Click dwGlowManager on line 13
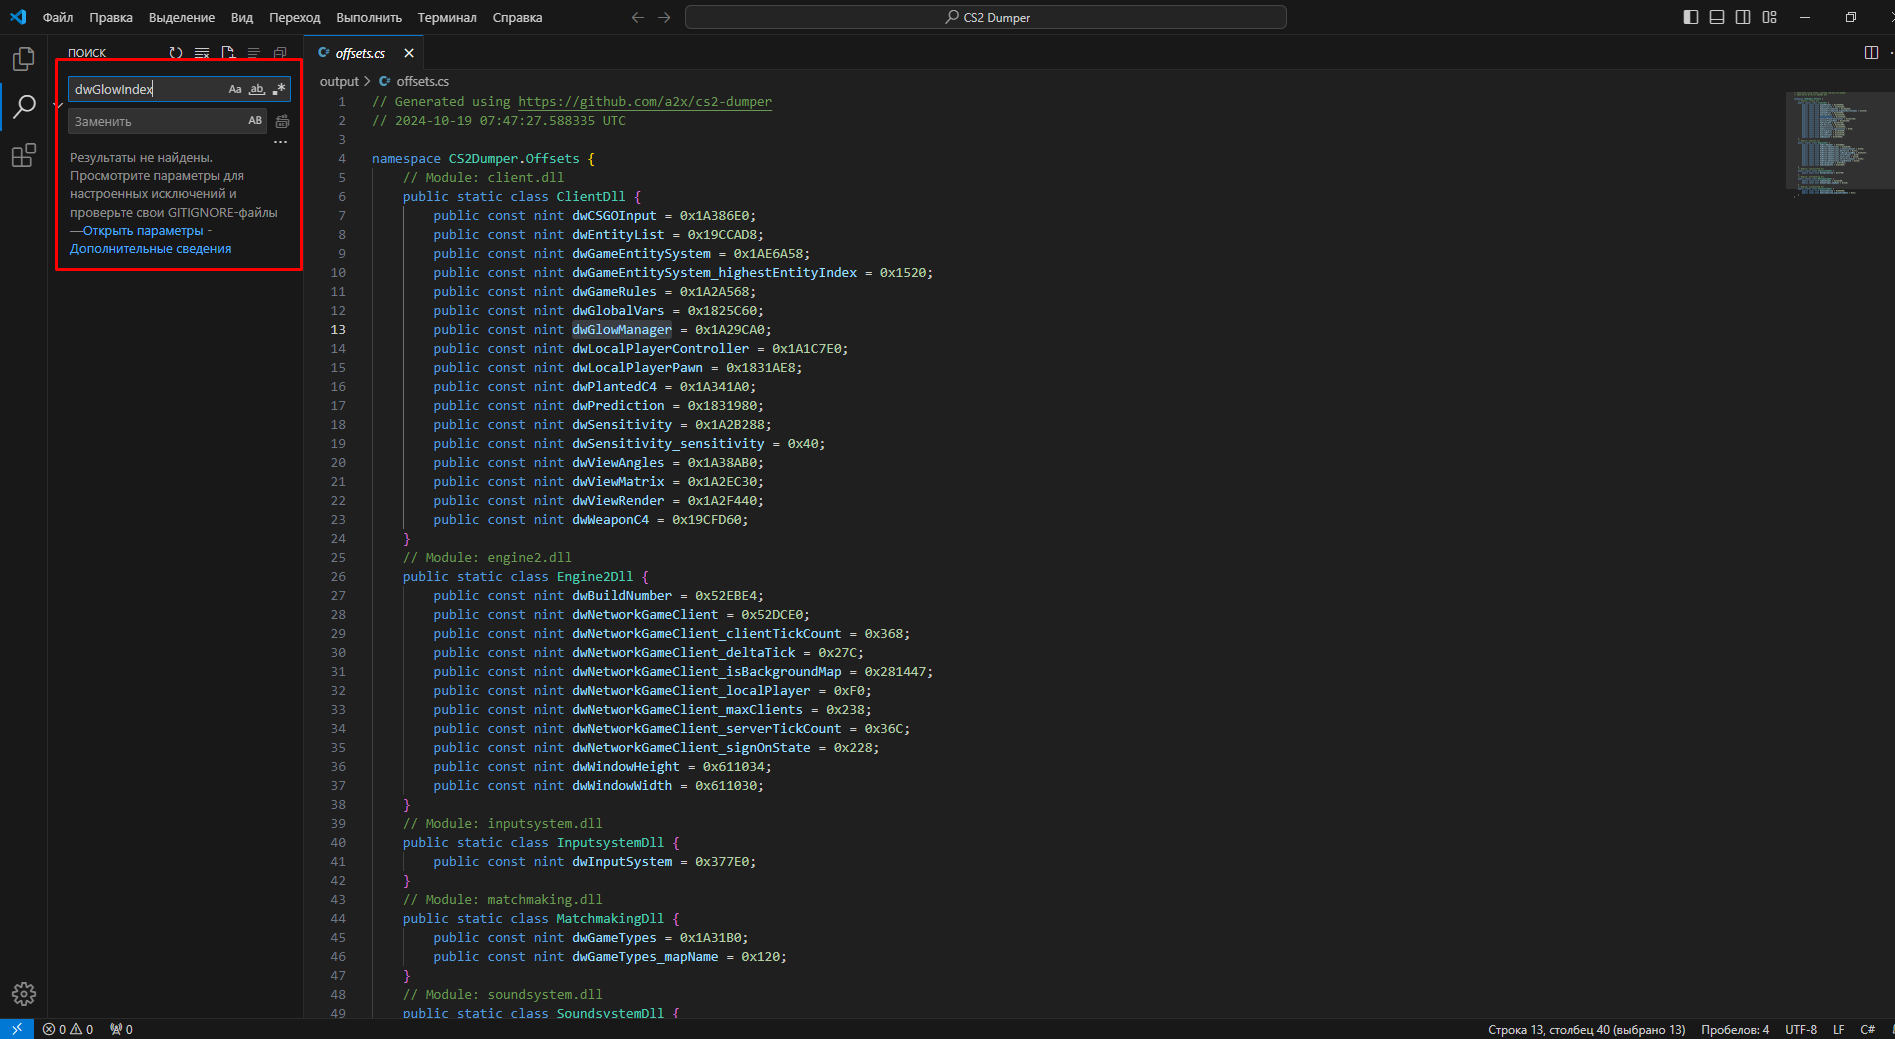1895x1039 pixels. tap(622, 330)
